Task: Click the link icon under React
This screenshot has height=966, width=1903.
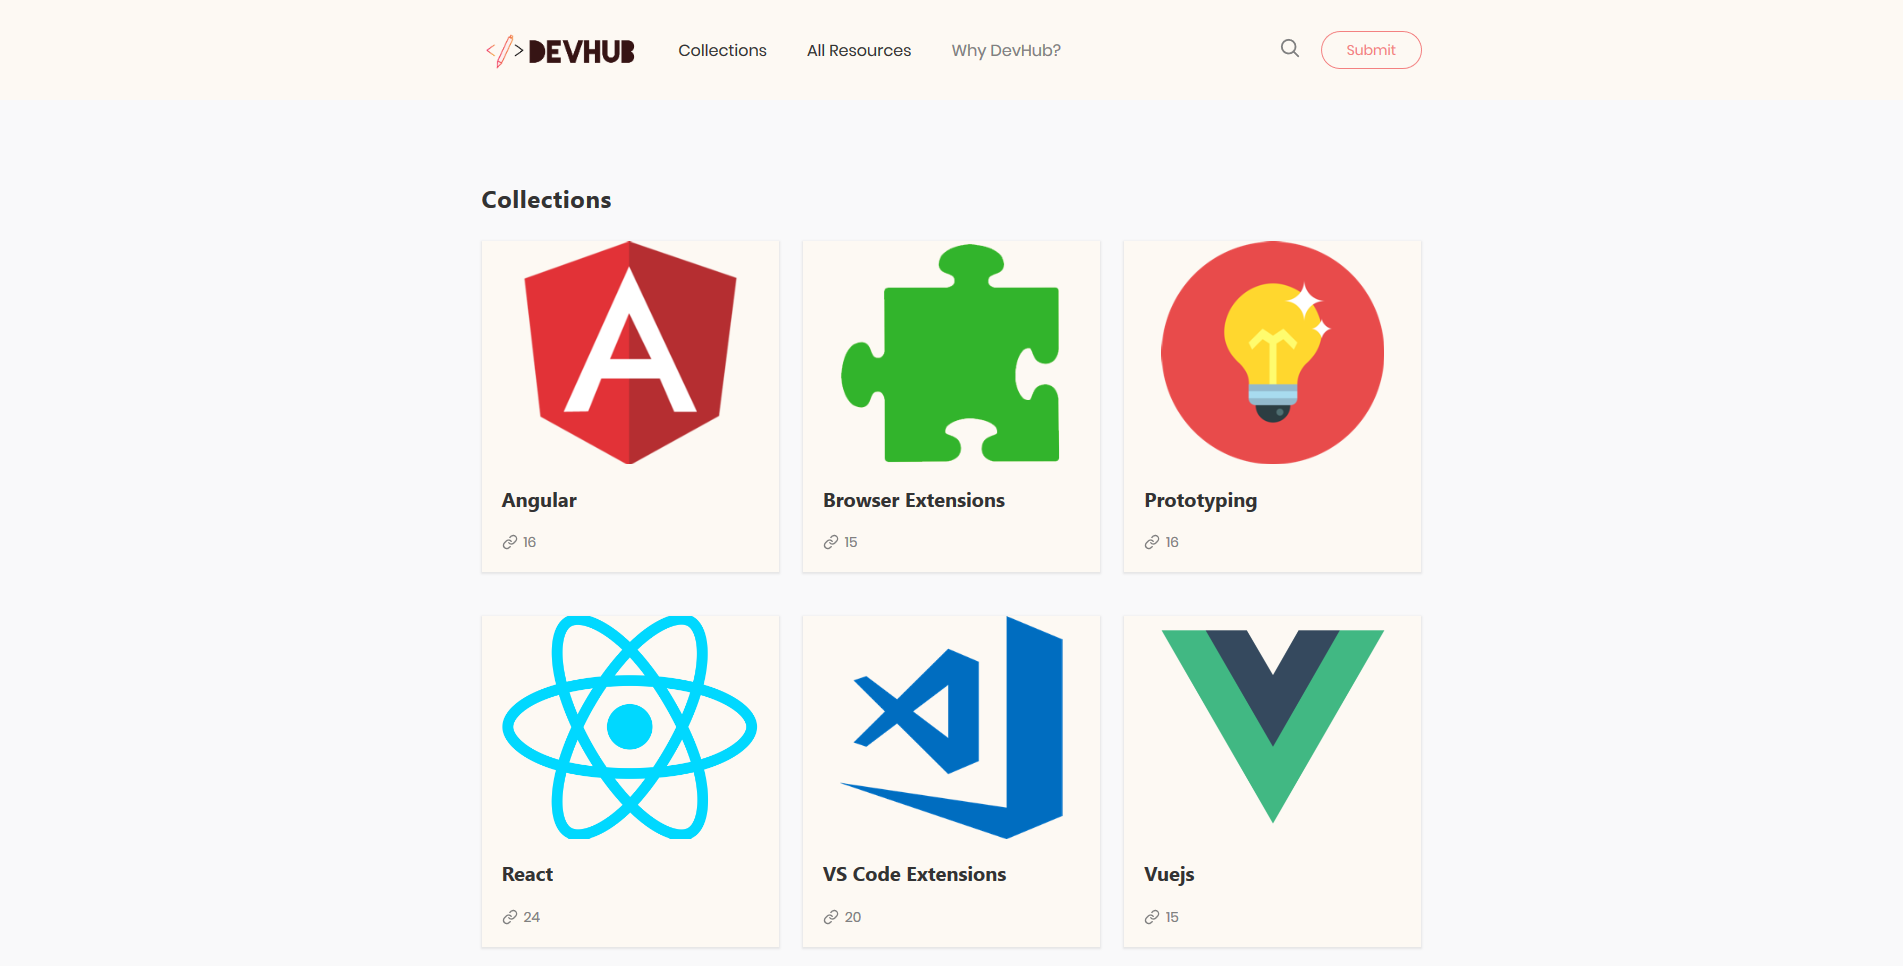Action: tap(509, 916)
